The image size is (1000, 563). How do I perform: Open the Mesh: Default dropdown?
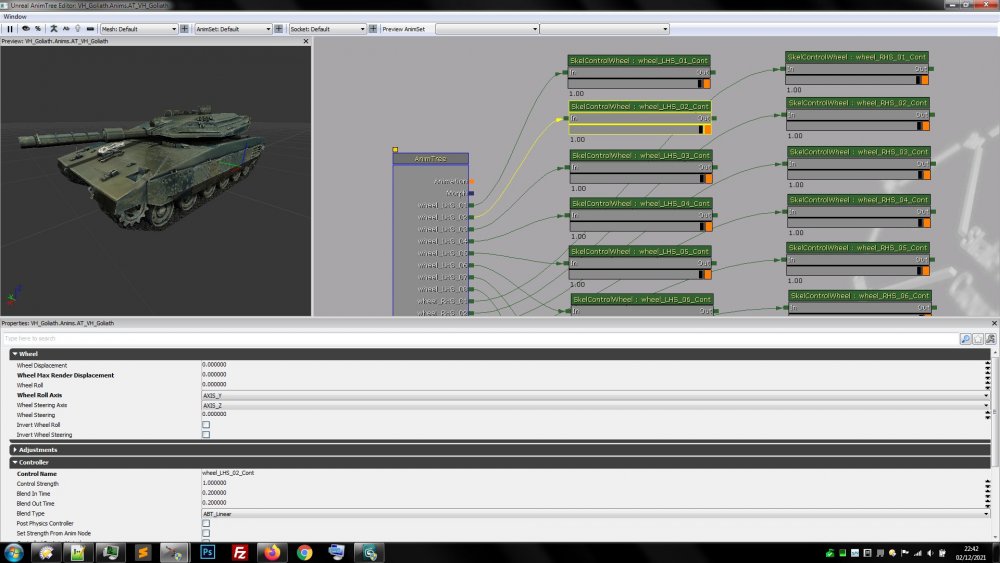point(139,29)
